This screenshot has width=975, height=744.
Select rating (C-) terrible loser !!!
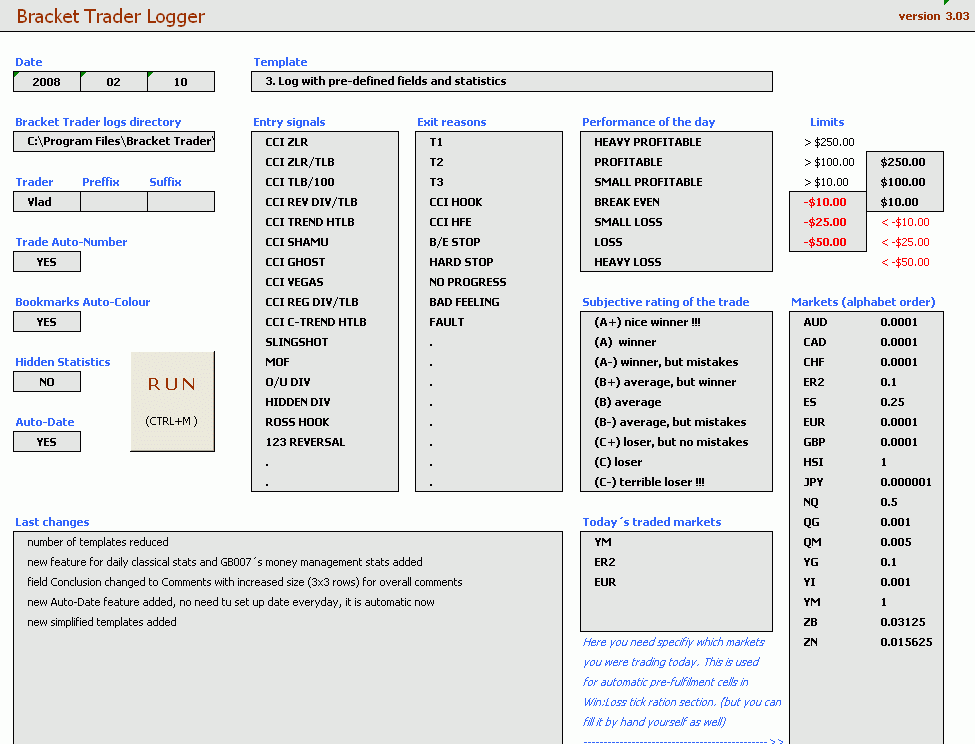[x=677, y=482]
